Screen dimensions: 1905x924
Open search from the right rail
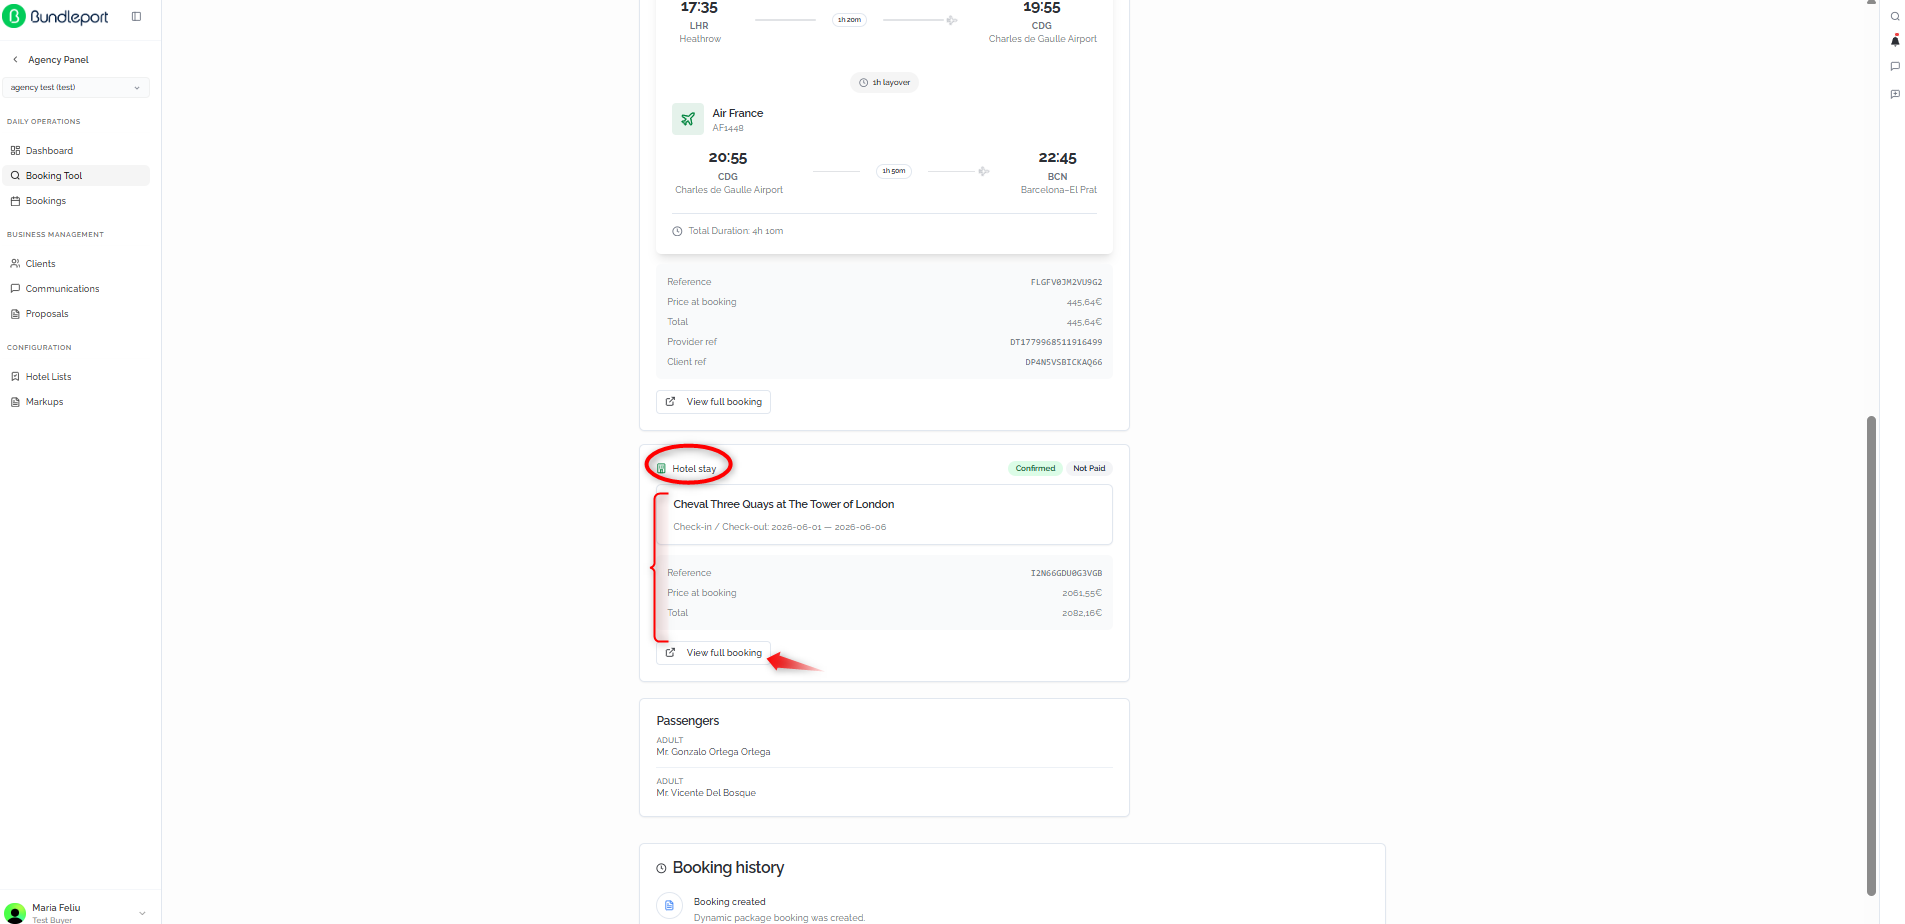tap(1895, 17)
